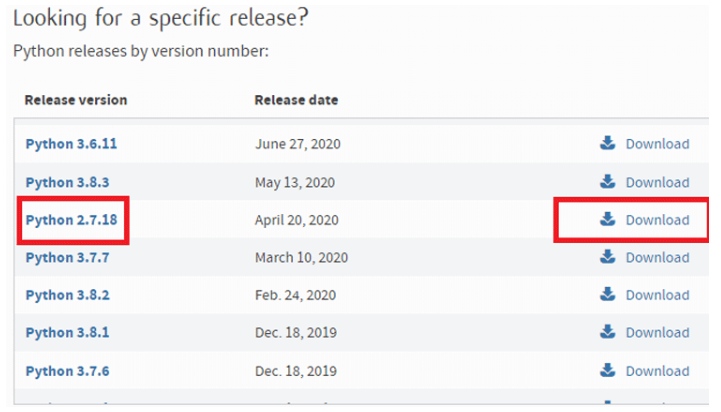This screenshot has height=412, width=721.
Task: Click download arrow icon for Python 3.7.7
Action: tap(607, 256)
